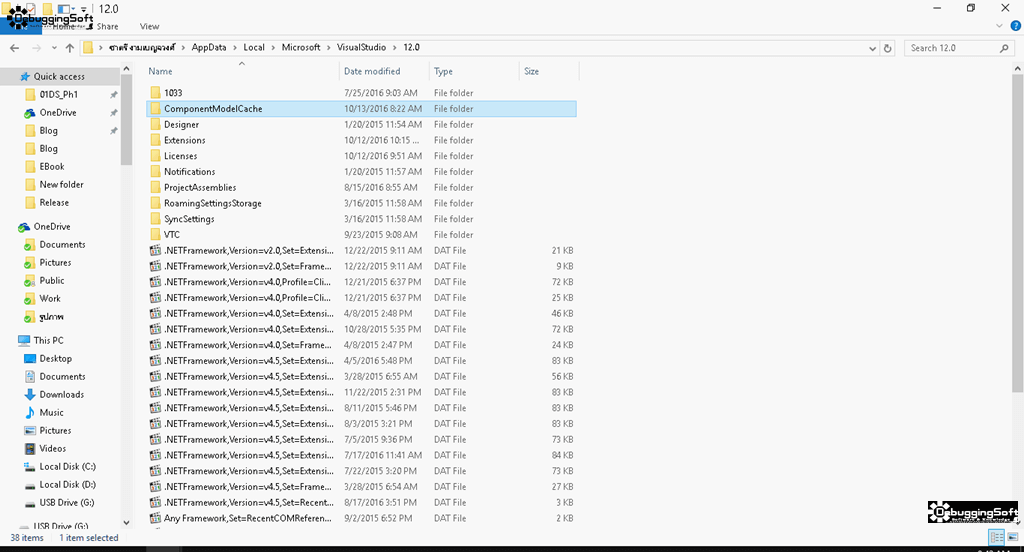Open pinned OneDrive under Quick access

pos(57,112)
